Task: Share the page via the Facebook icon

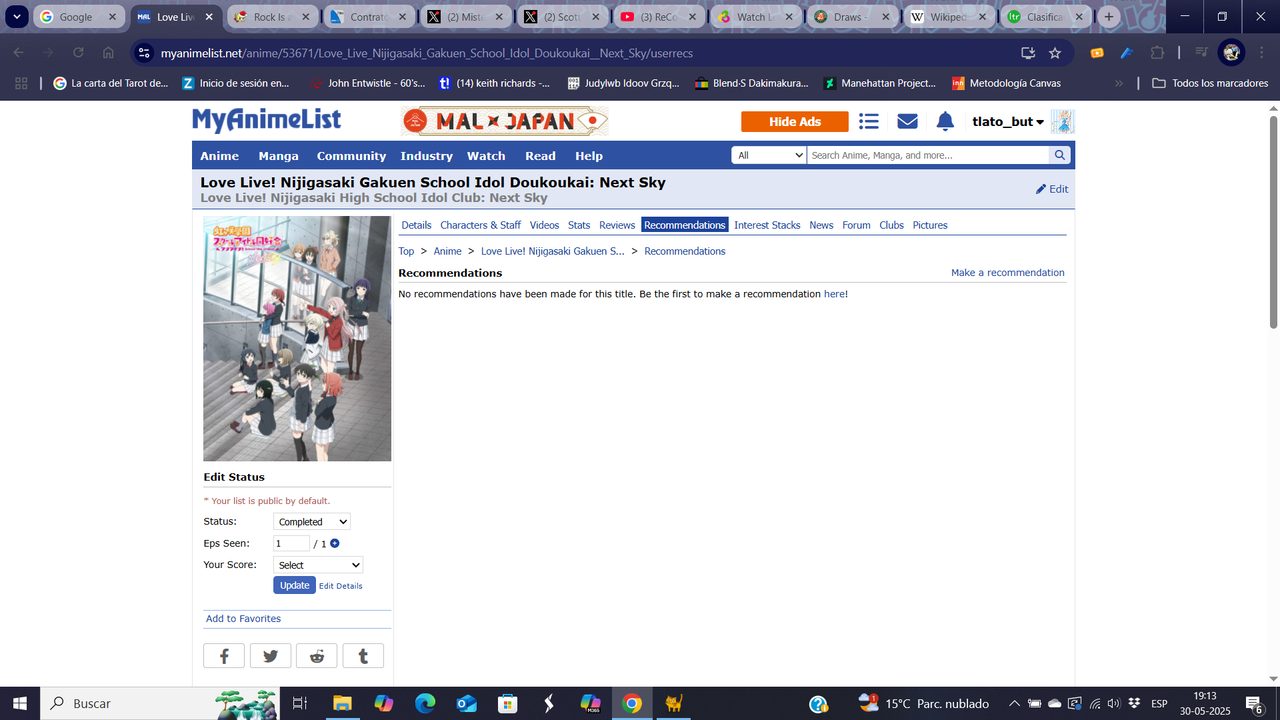Action: coord(223,655)
